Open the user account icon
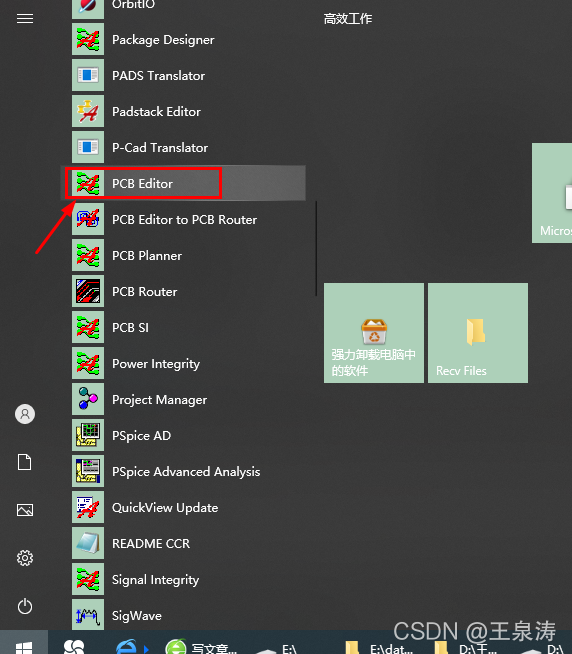Viewport: 572px width, 654px height. click(25, 414)
